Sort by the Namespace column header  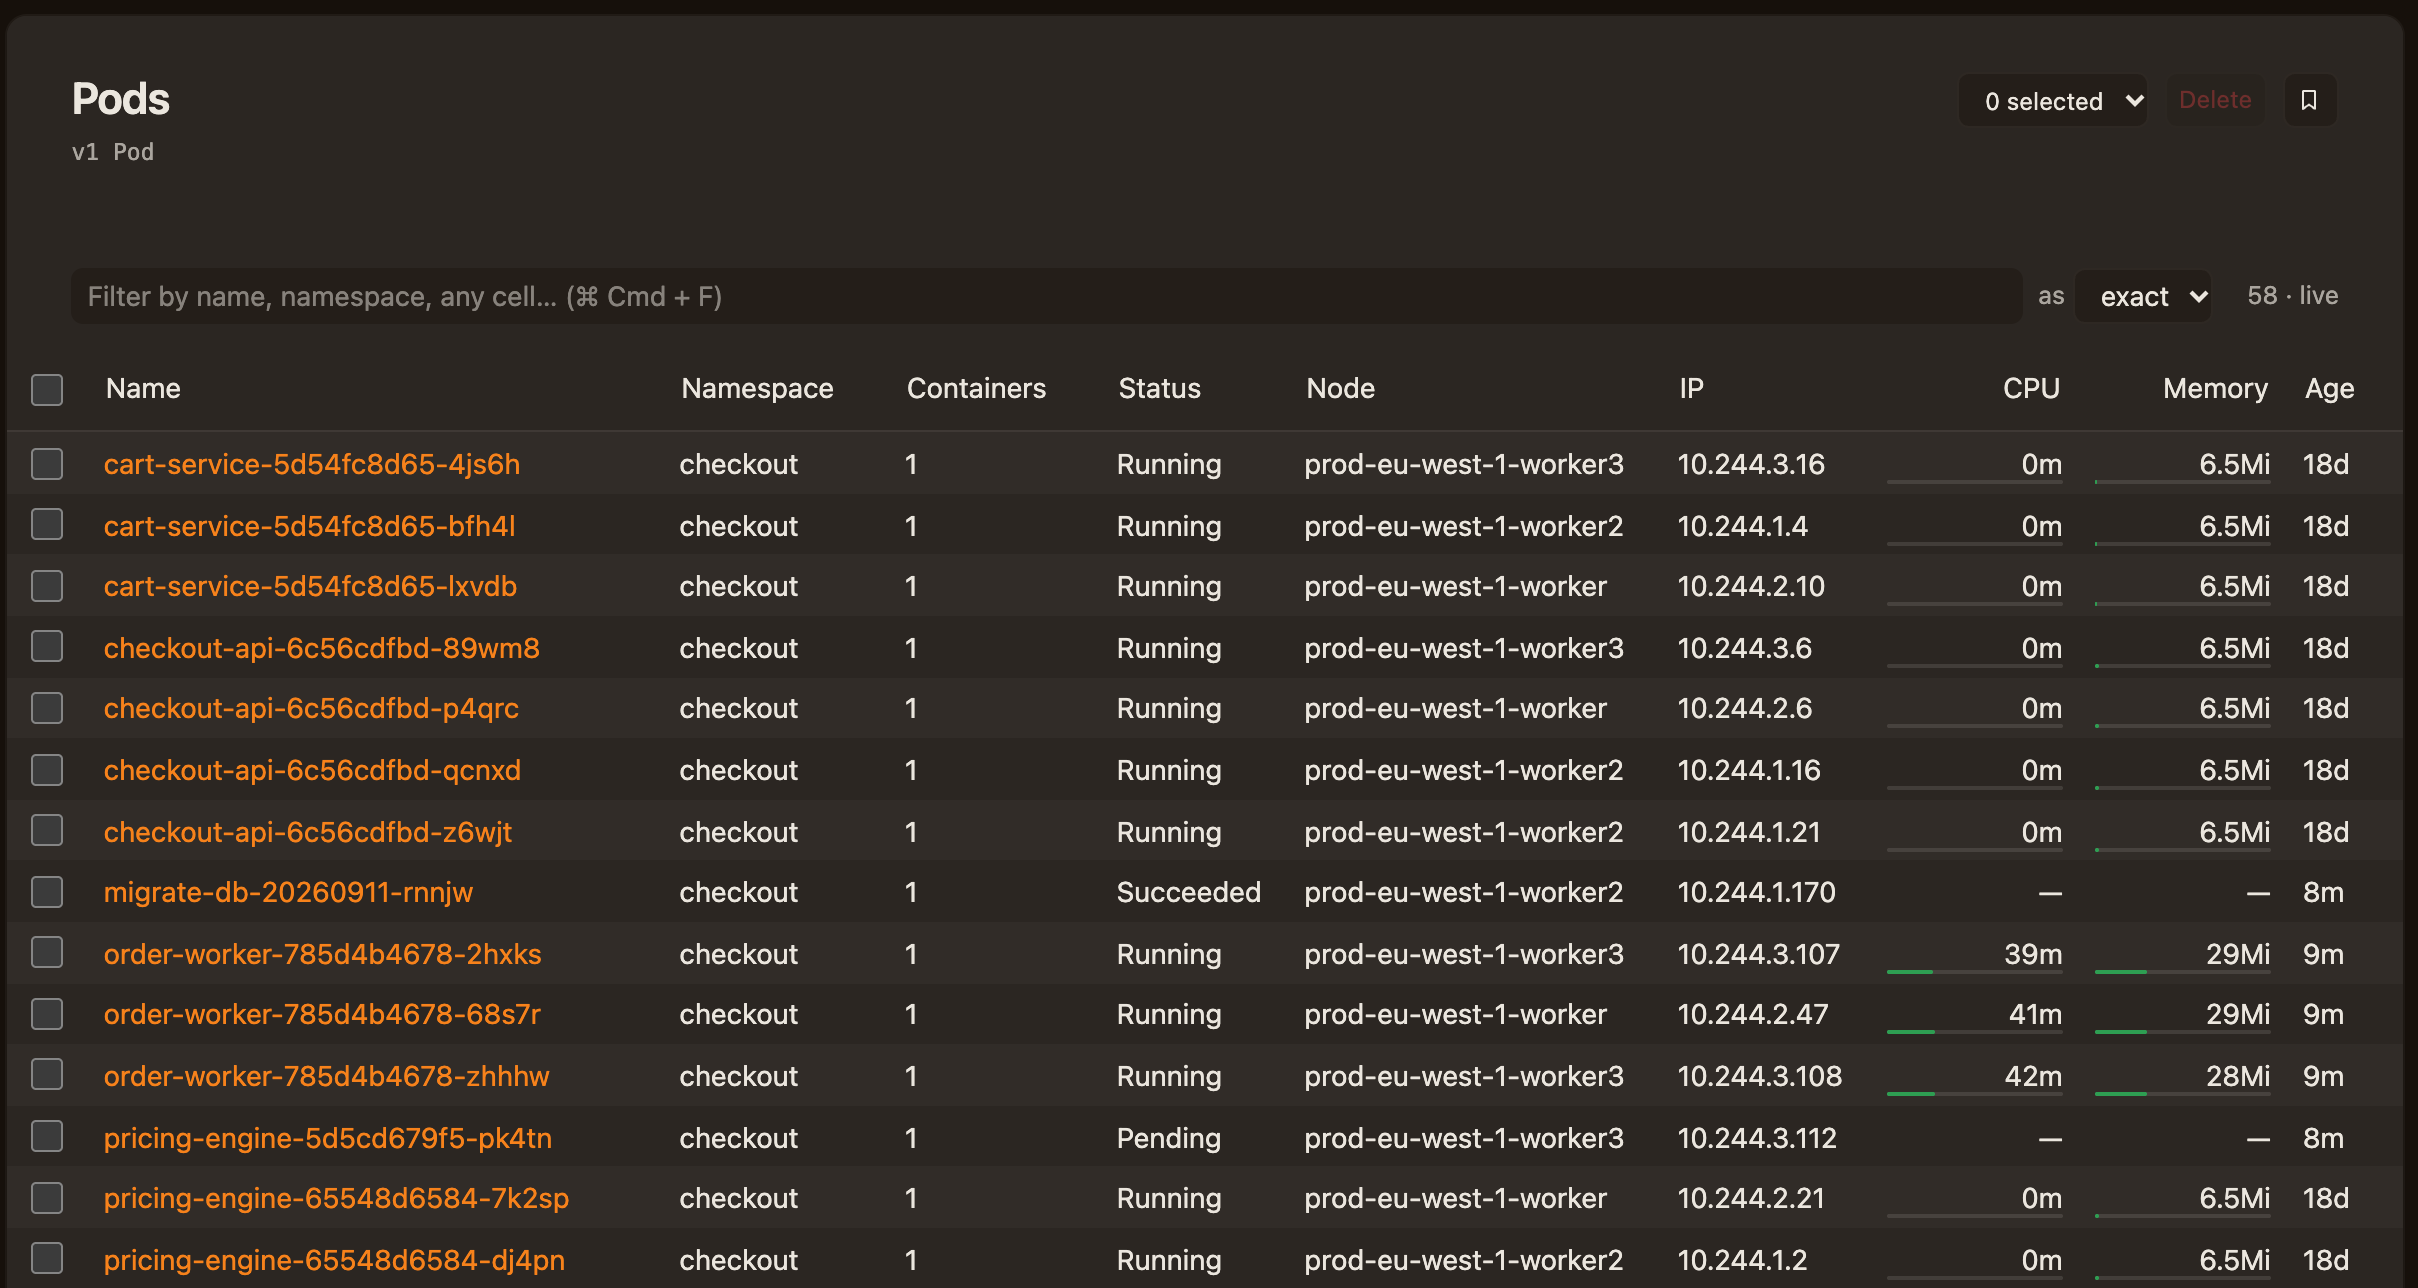coord(757,388)
